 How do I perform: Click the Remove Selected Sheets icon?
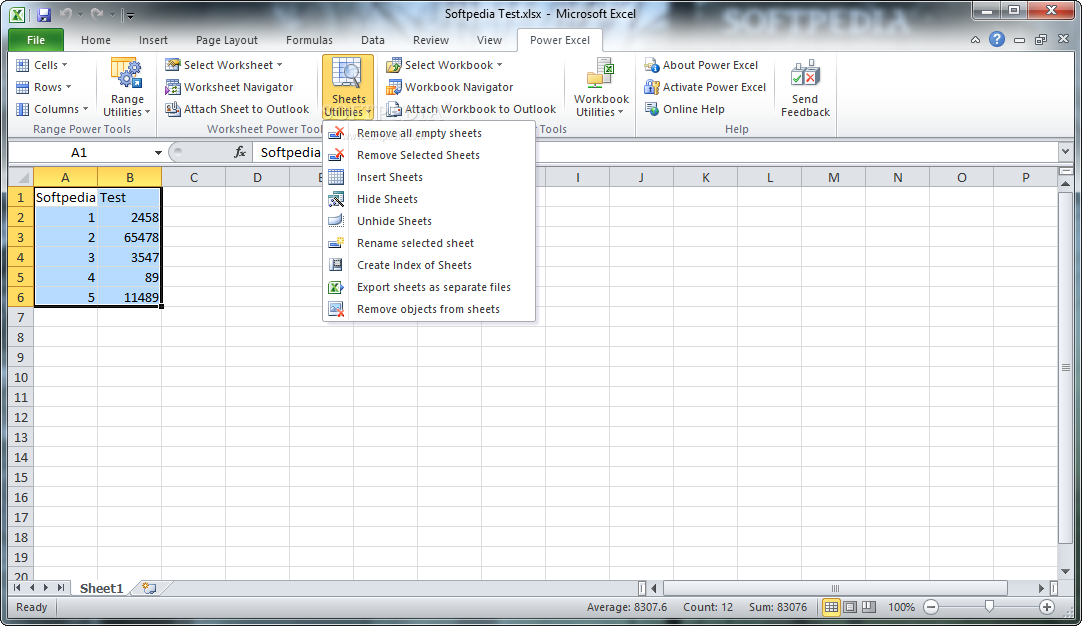click(336, 155)
